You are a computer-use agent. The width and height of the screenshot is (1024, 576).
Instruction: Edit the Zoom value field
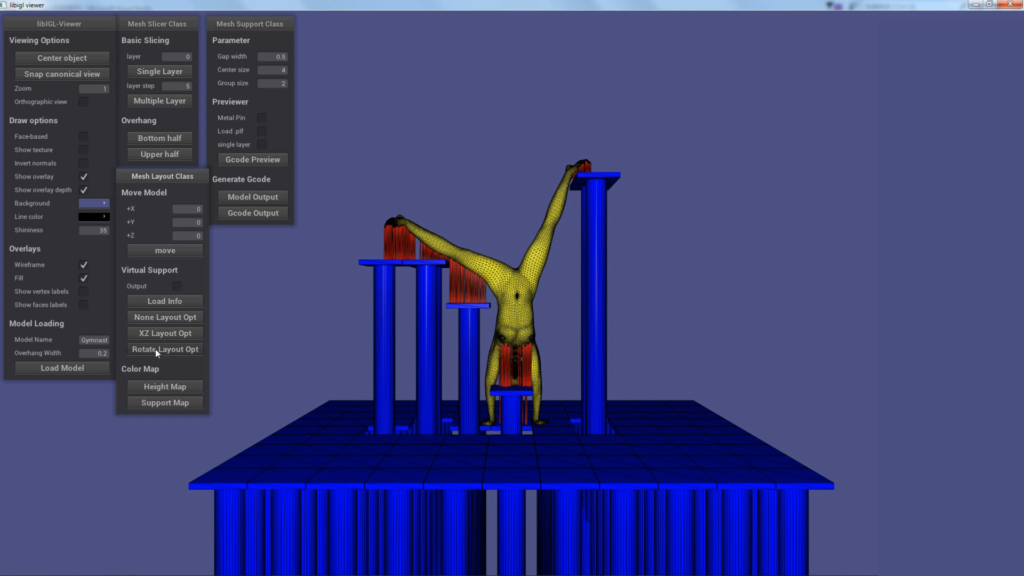94,88
